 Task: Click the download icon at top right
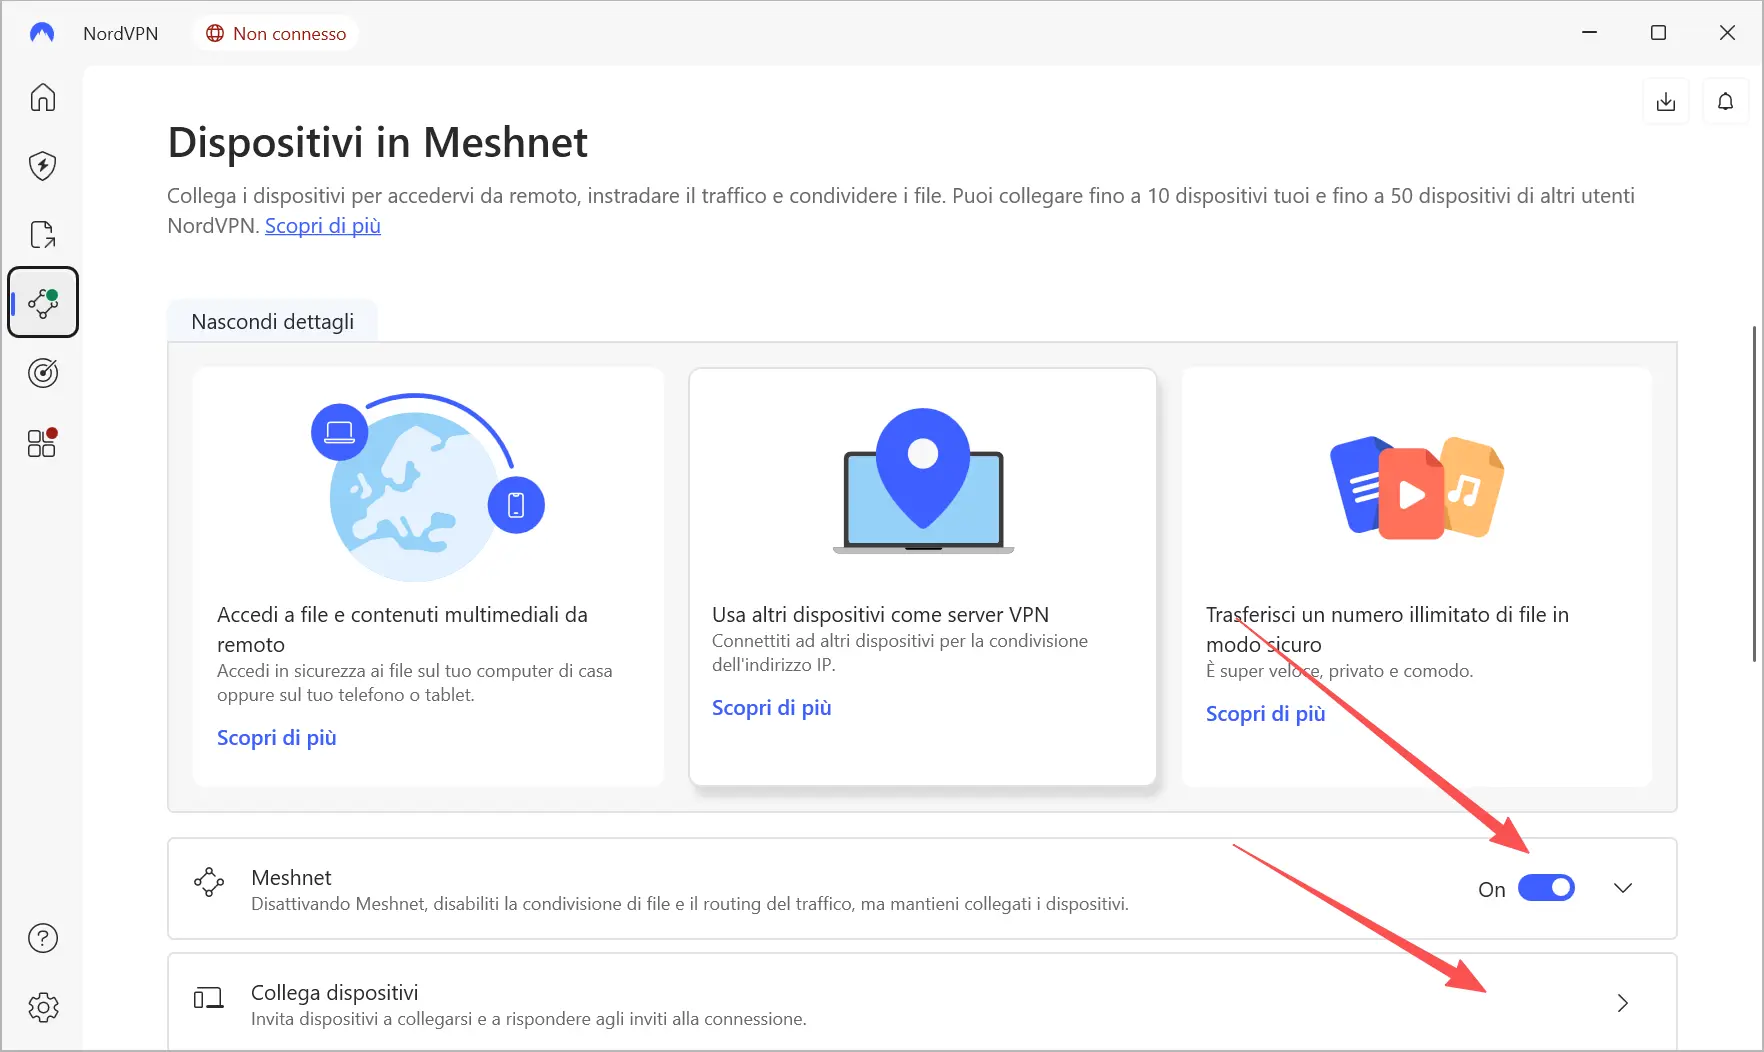[x=1666, y=102]
